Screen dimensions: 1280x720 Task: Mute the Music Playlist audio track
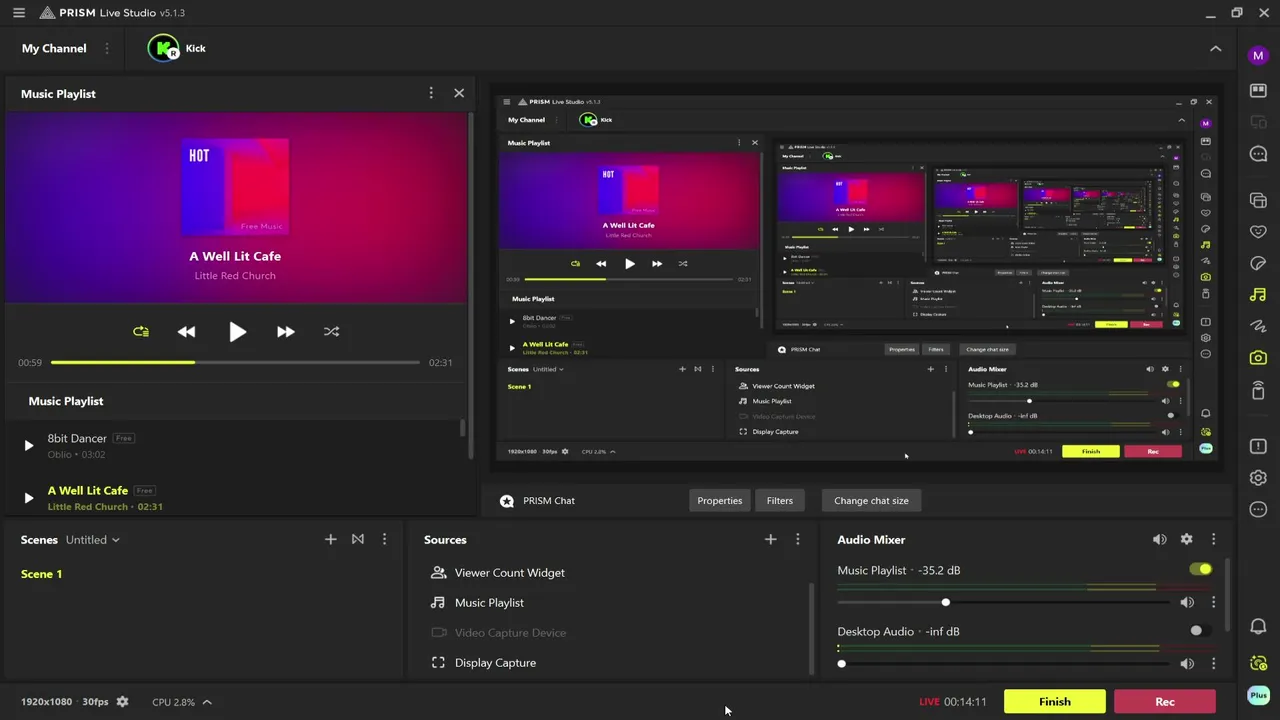[1187, 602]
